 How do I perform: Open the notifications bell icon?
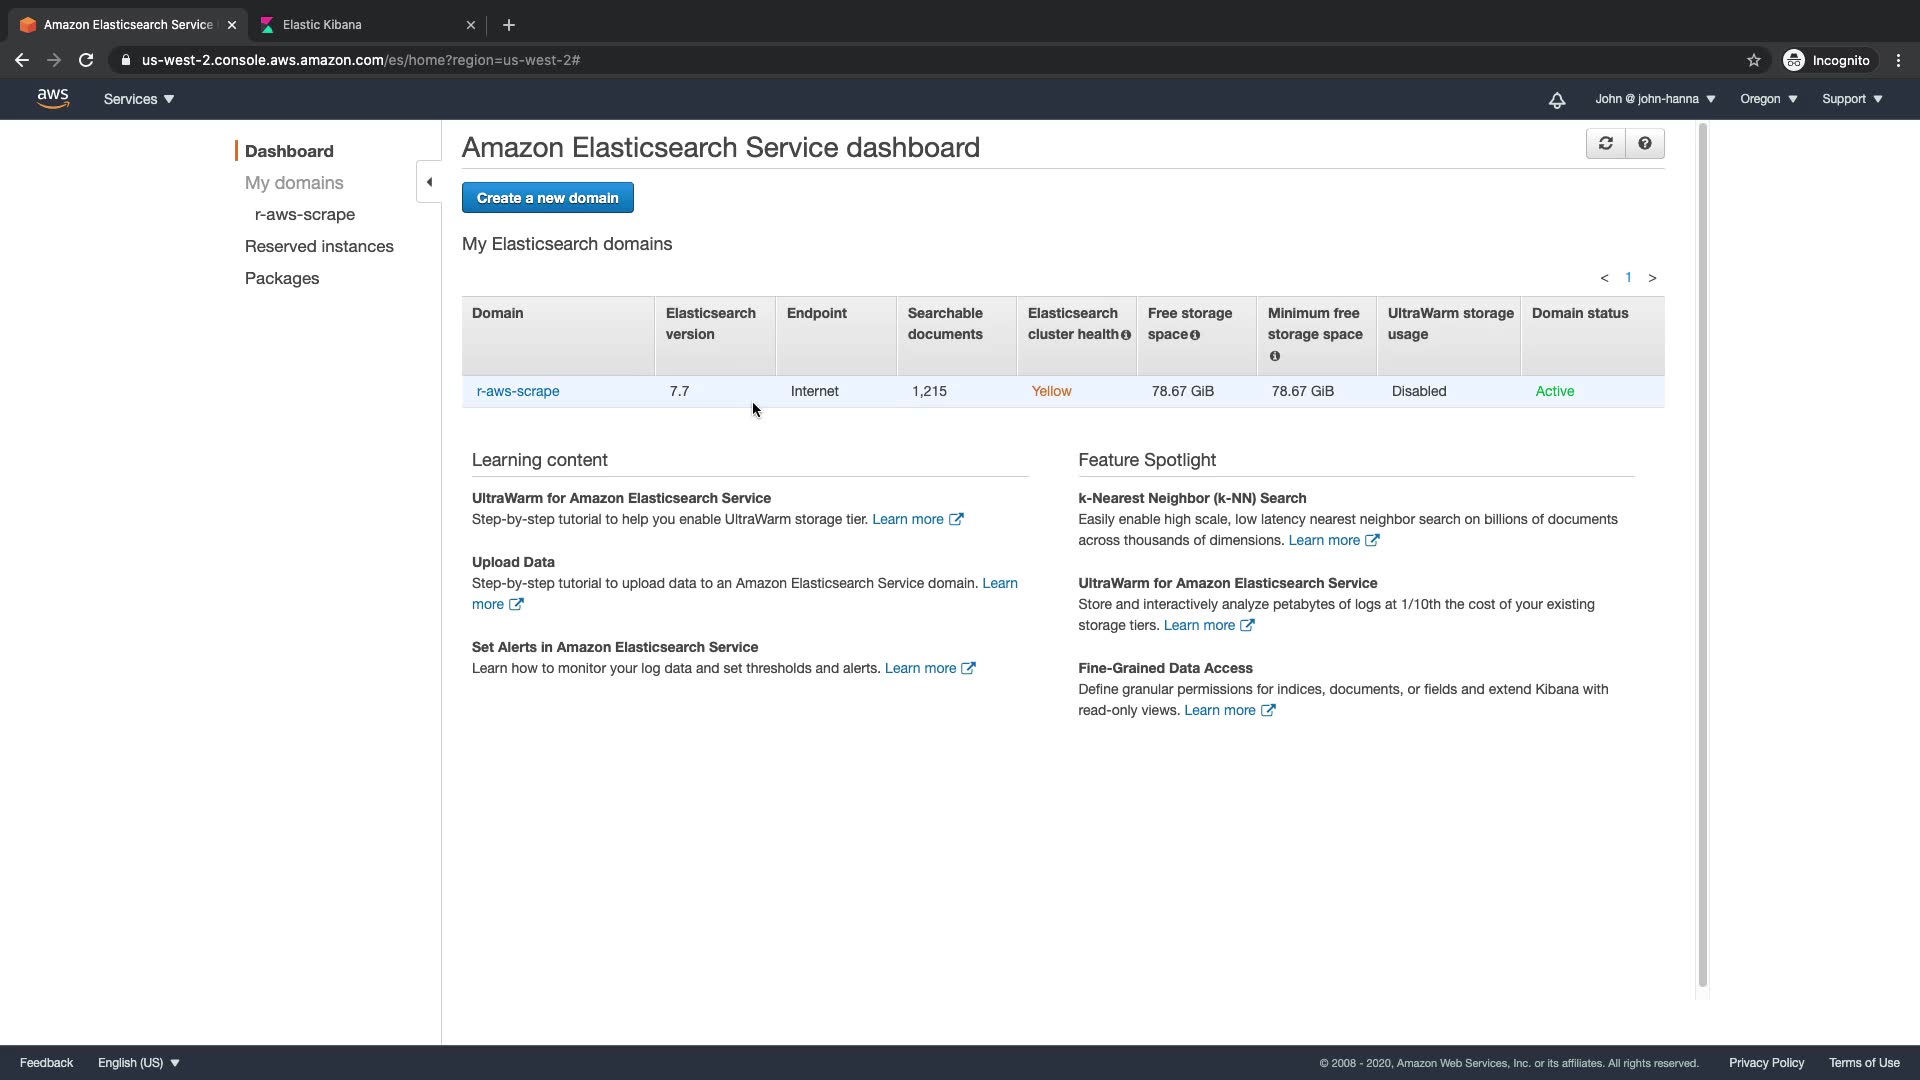coord(1557,100)
